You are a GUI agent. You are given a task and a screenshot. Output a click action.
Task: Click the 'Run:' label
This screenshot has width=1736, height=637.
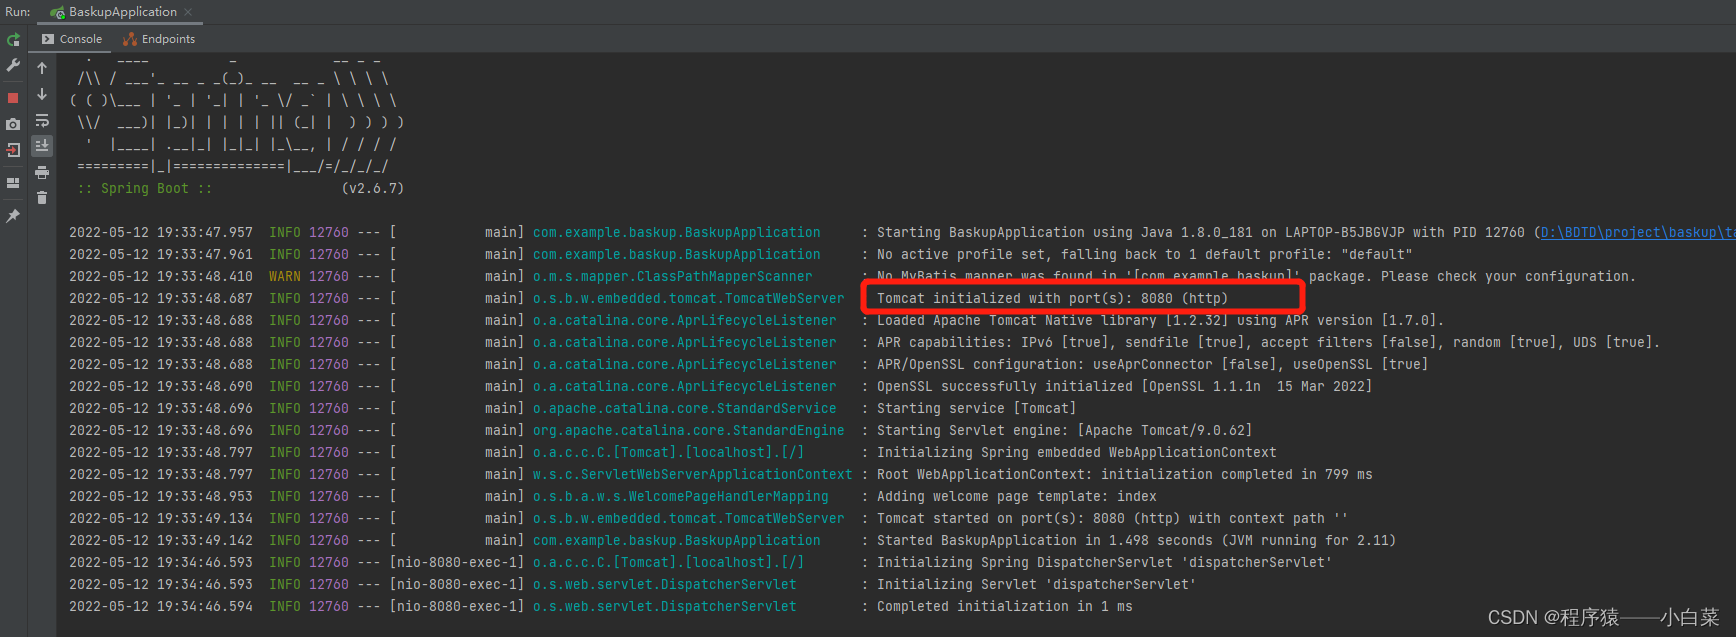17,12
